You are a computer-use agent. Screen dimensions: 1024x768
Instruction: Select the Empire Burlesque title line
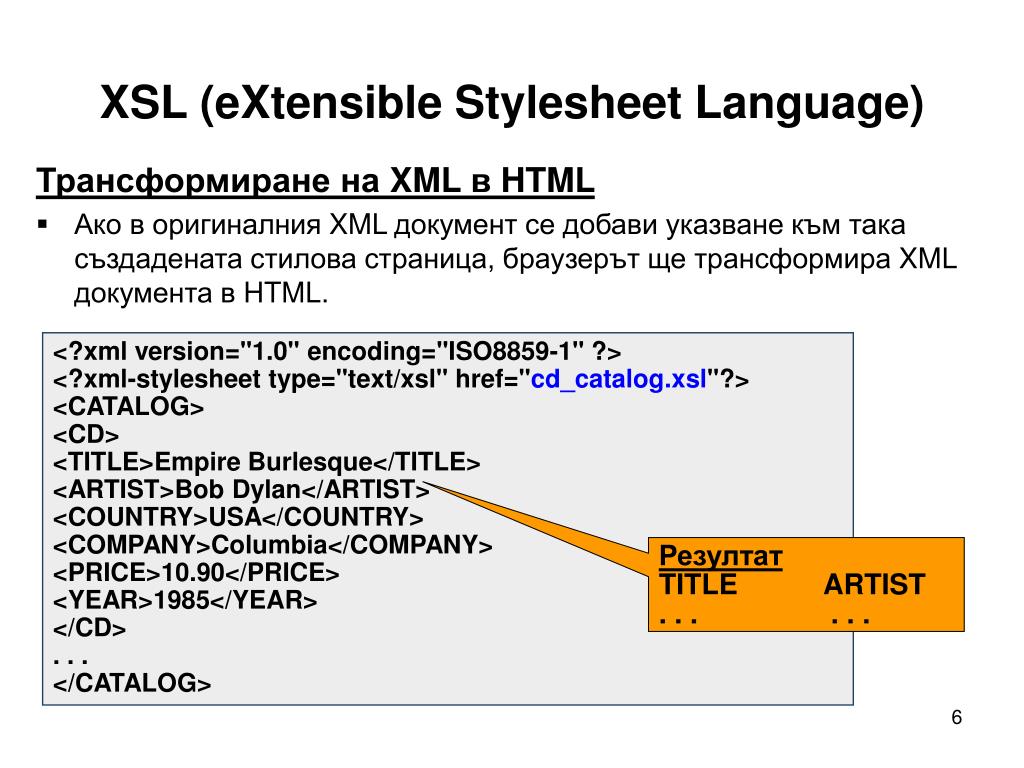point(266,463)
